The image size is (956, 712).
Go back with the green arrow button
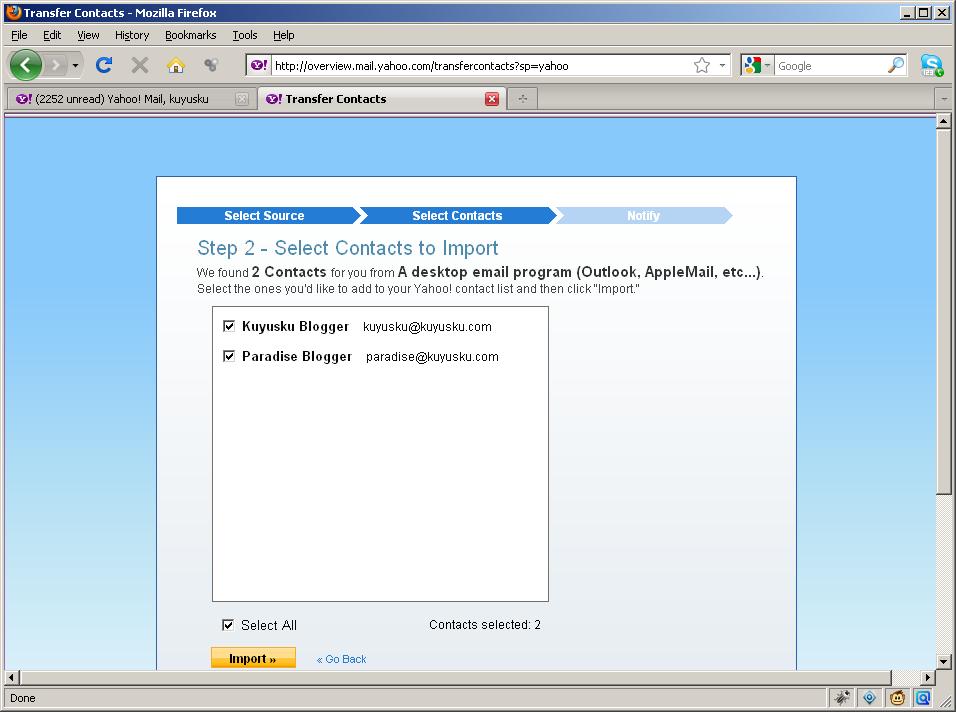(26, 65)
